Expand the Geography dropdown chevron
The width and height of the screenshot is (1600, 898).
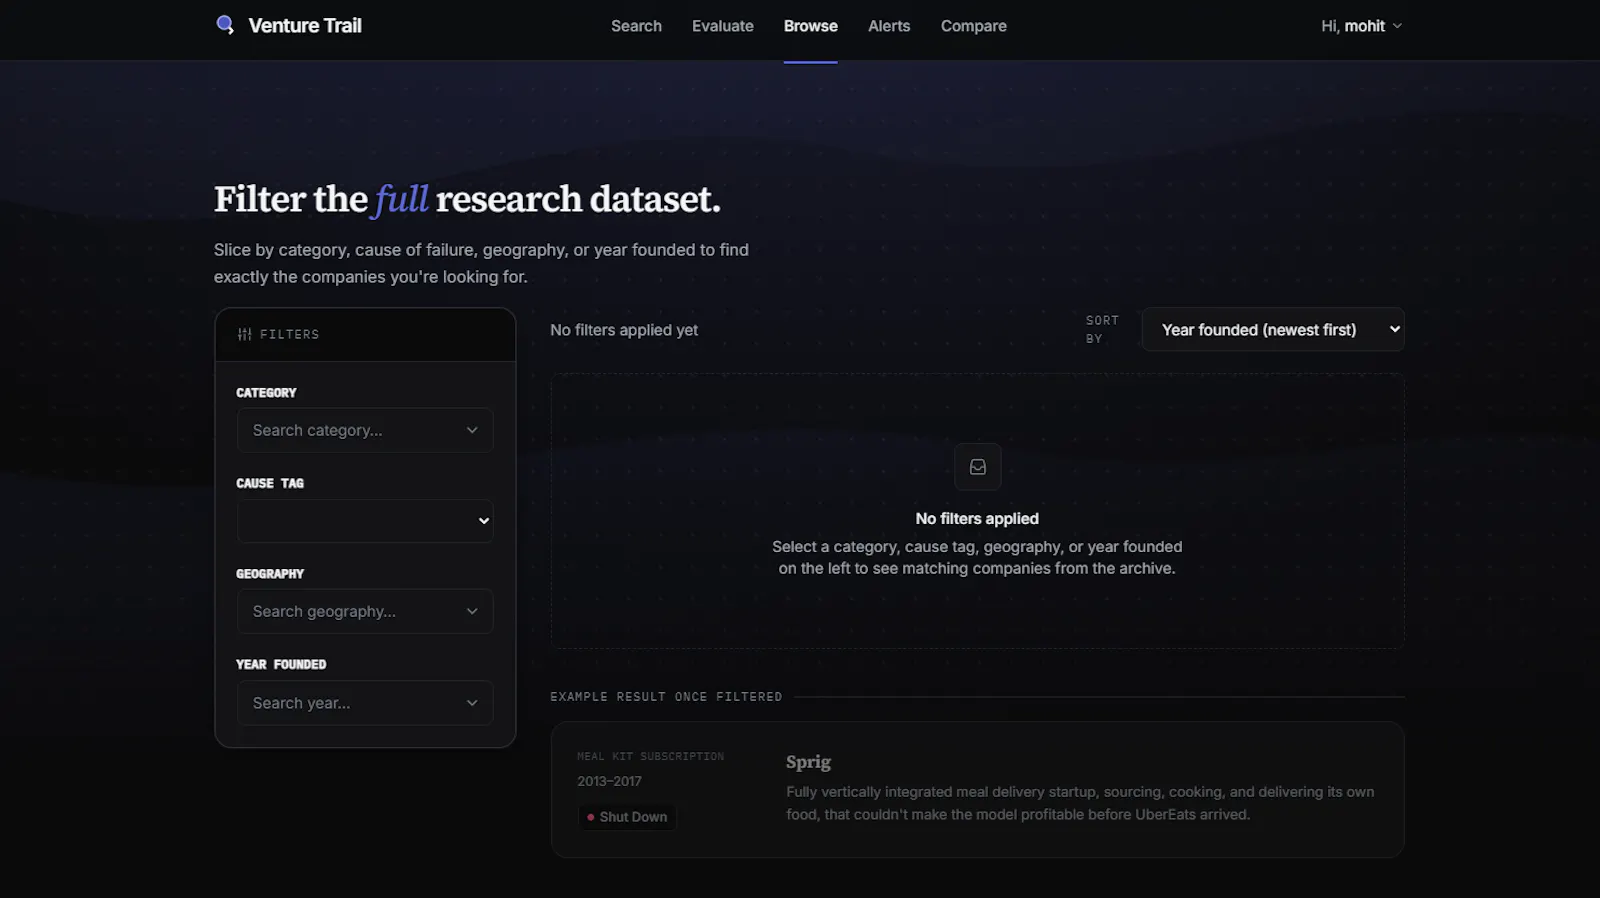point(472,611)
